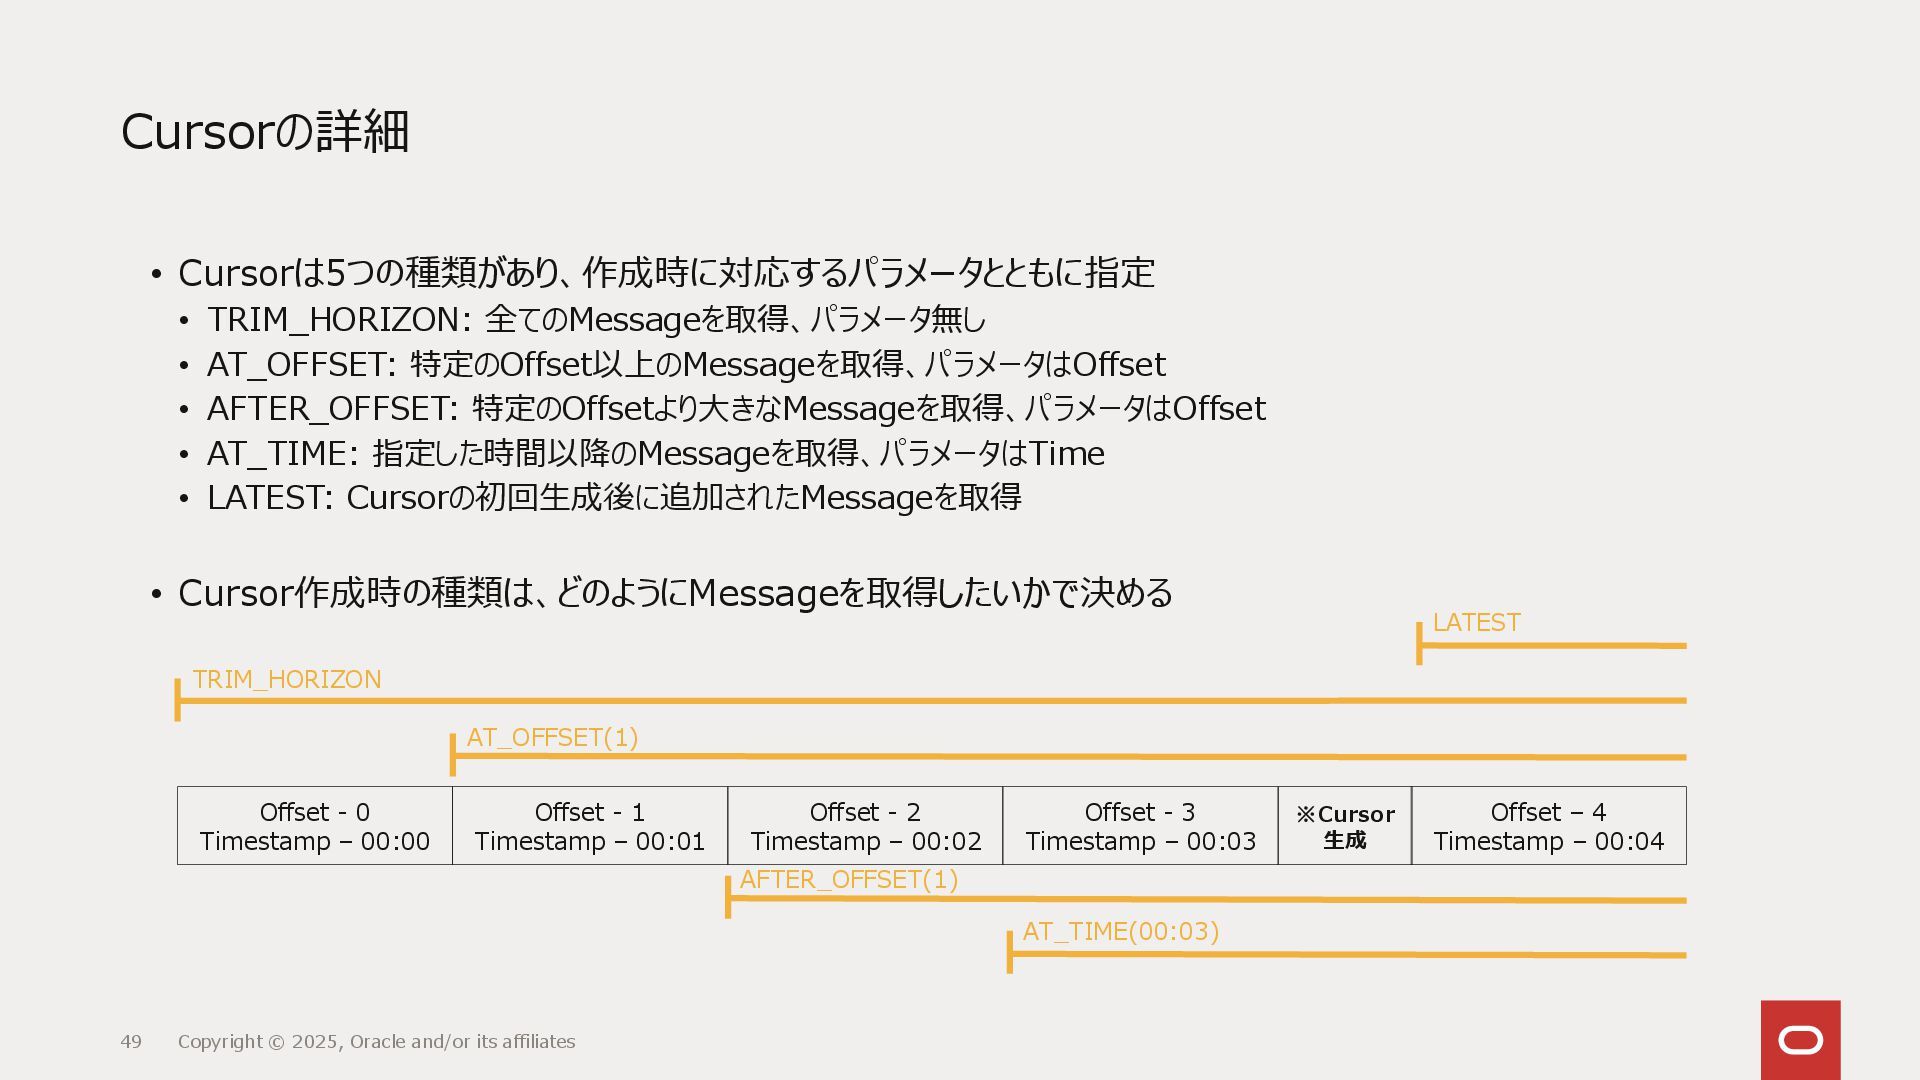Click the Oracle copyright footer text

[376, 1042]
